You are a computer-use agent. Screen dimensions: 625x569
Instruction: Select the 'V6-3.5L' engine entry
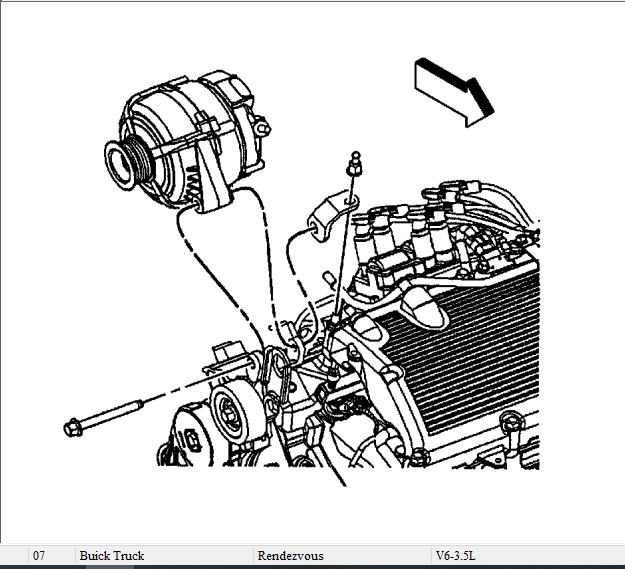pos(528,555)
